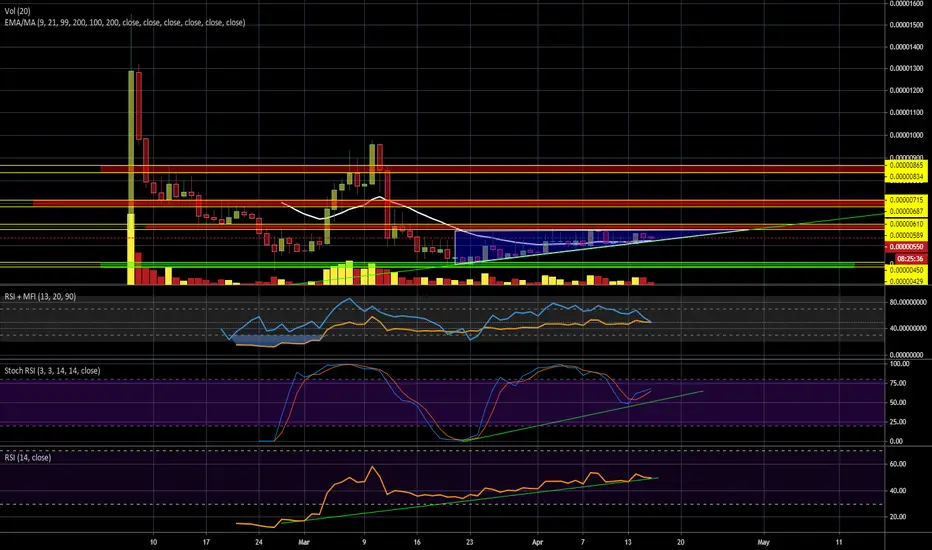Click the tallest yellow volume bar
This screenshot has height=550, width=932.
[131, 249]
